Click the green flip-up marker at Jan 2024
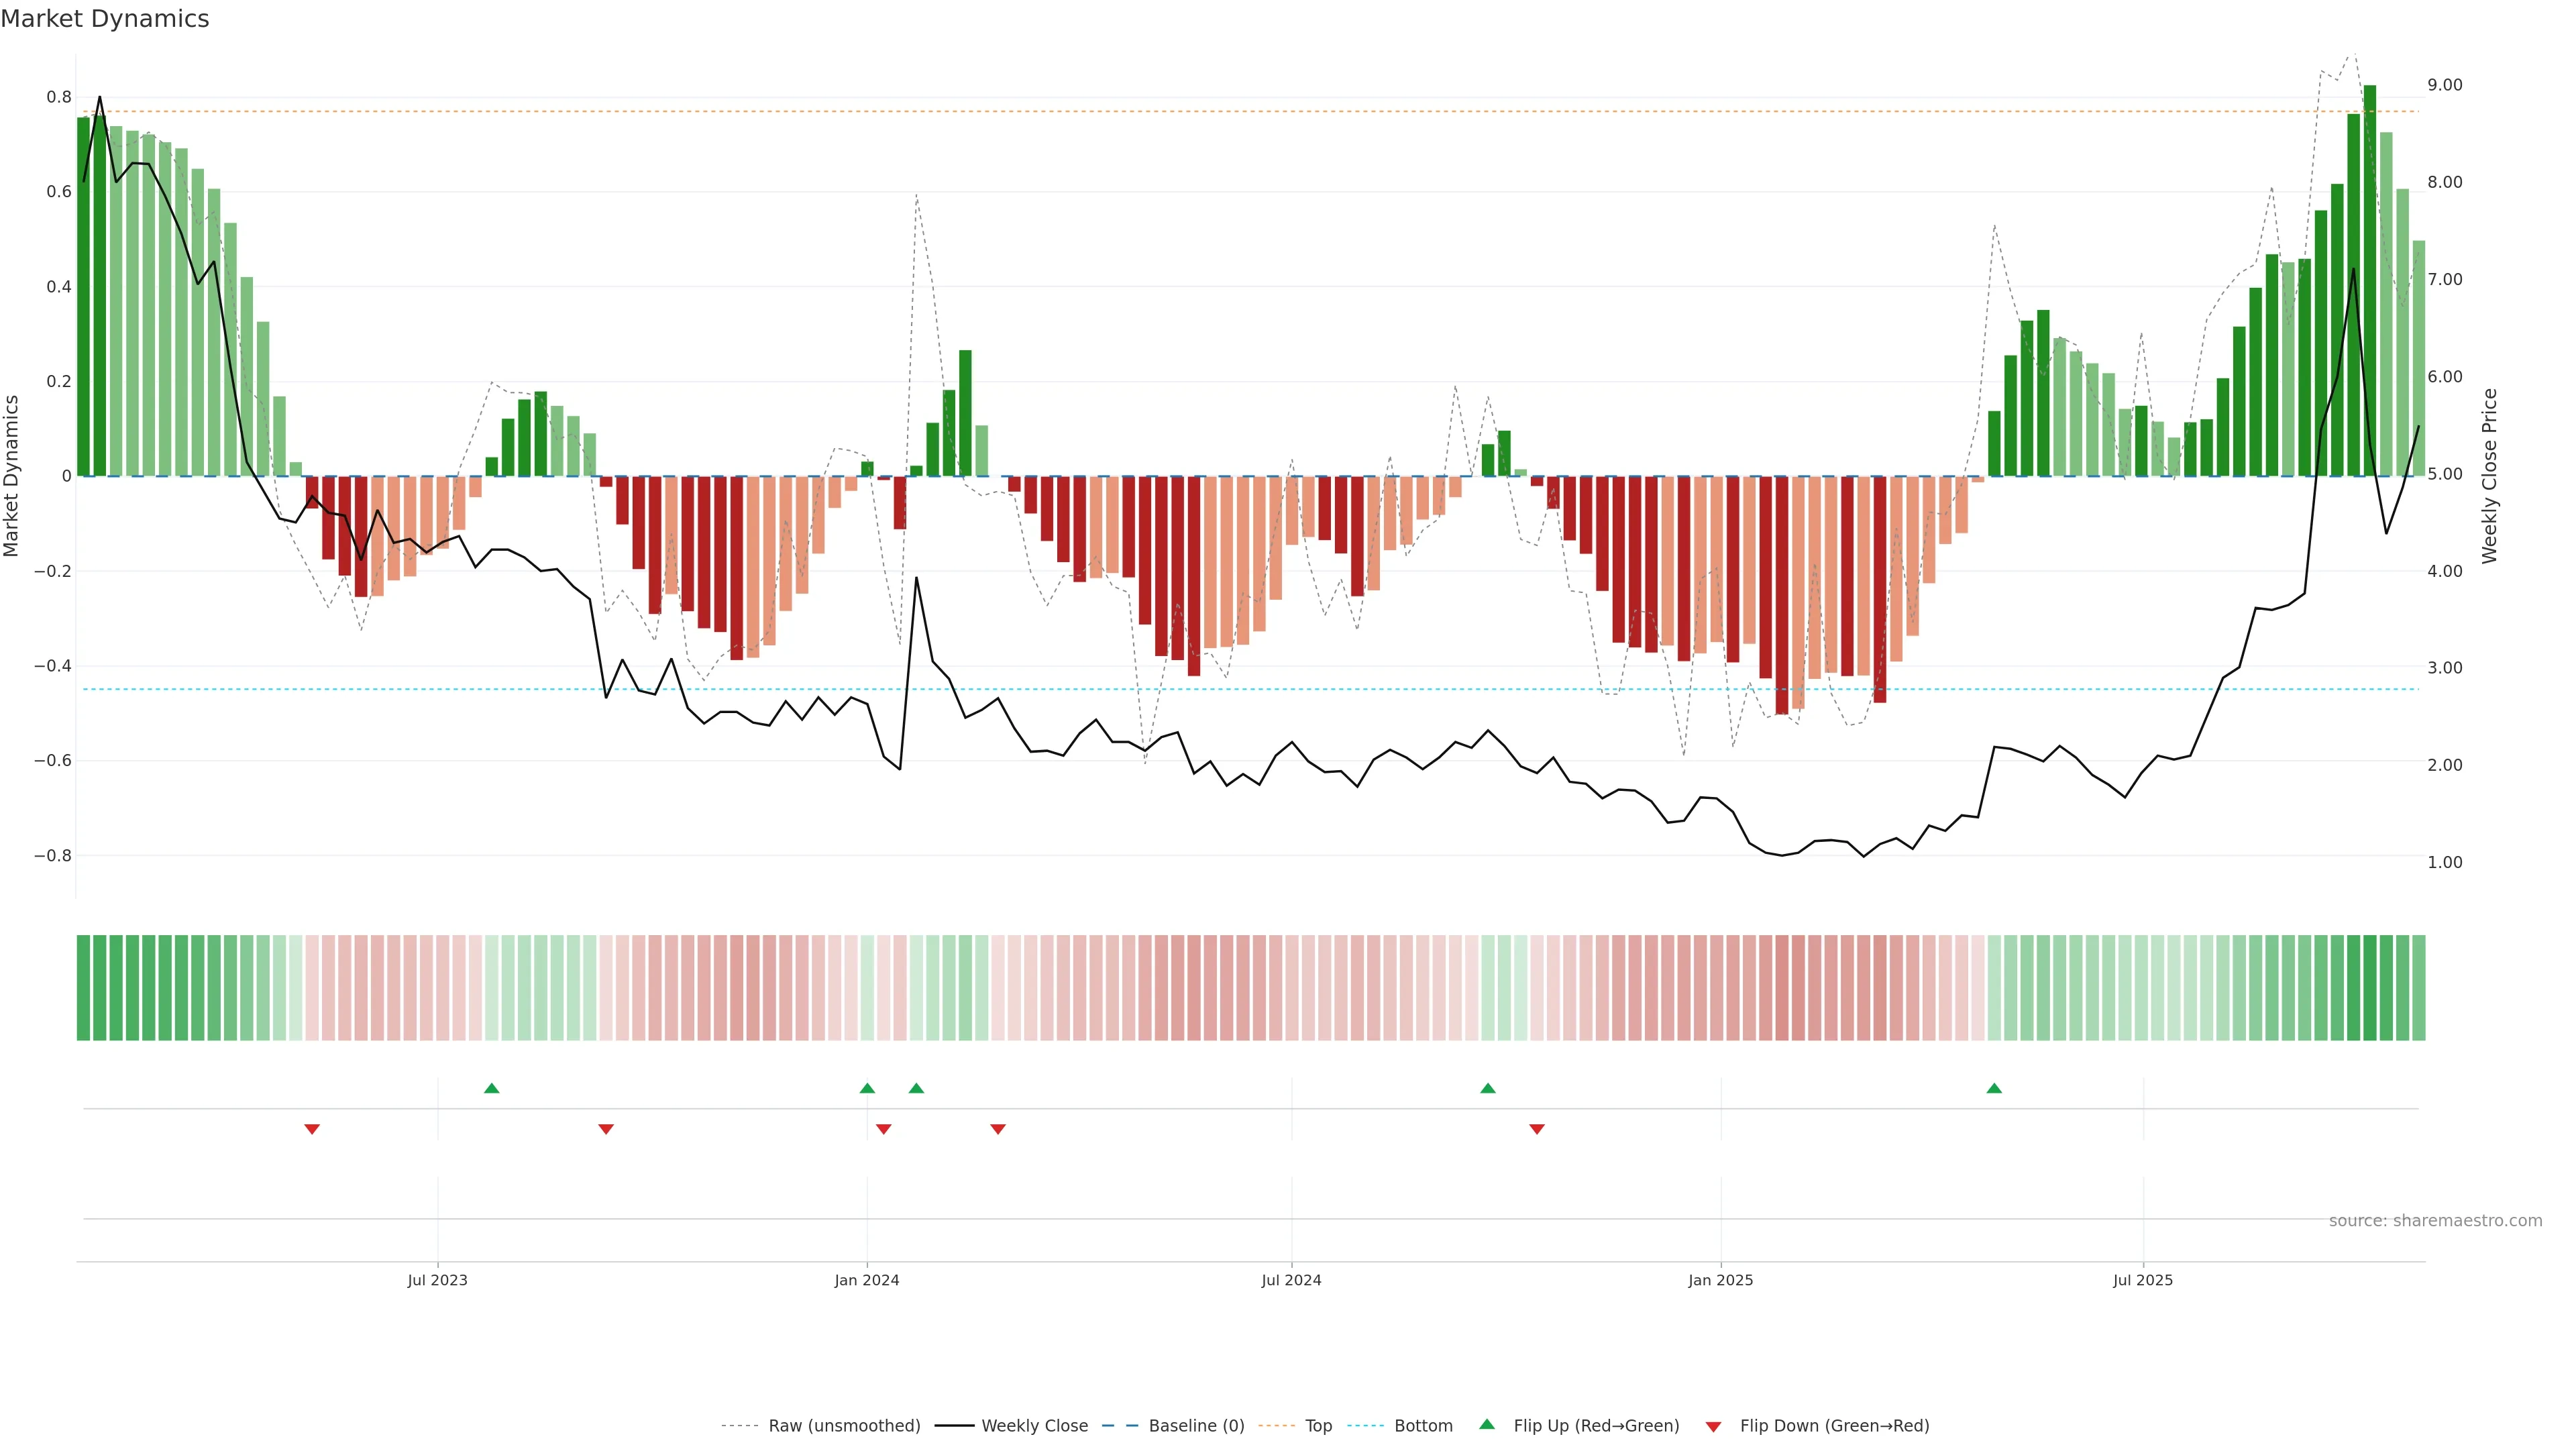Viewport: 2576px width, 1449px height. click(867, 1088)
